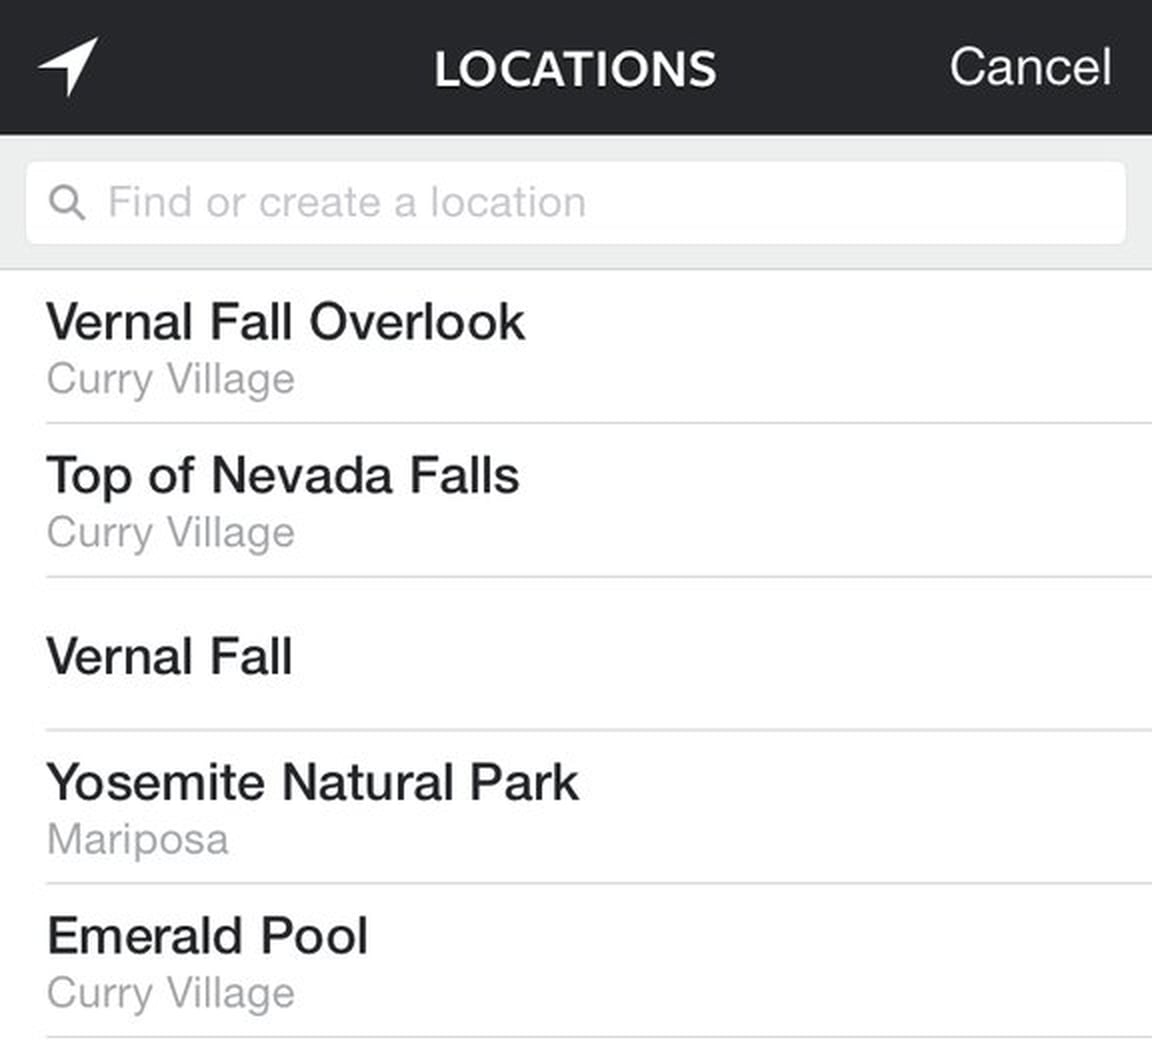The height and width of the screenshot is (1040, 1152).
Task: Tap the LOCATIONS title in the header
Action: point(576,68)
